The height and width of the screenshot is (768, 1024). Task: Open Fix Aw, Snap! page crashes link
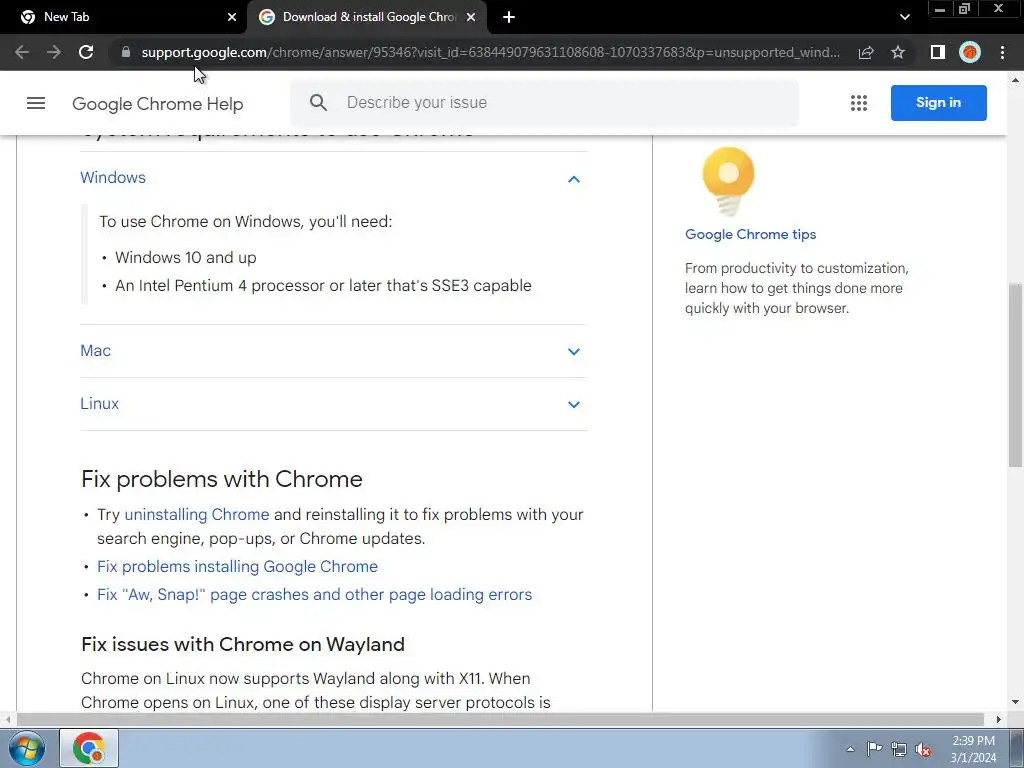point(314,594)
